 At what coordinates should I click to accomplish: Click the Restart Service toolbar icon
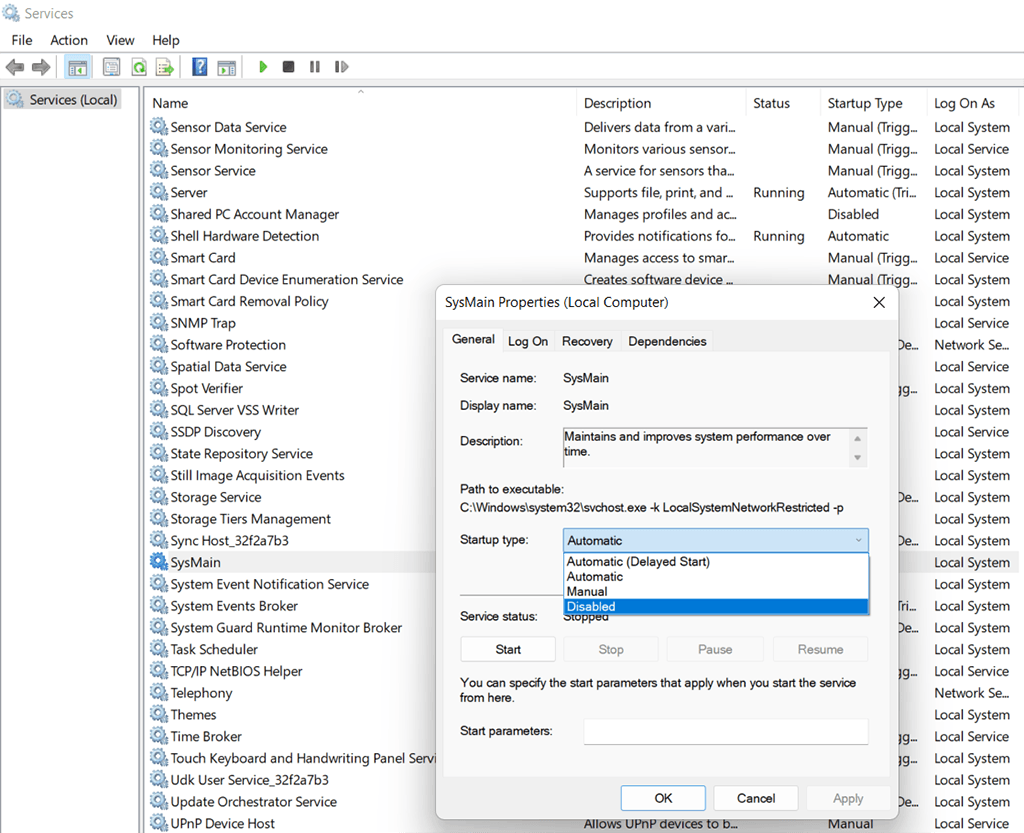click(x=341, y=67)
